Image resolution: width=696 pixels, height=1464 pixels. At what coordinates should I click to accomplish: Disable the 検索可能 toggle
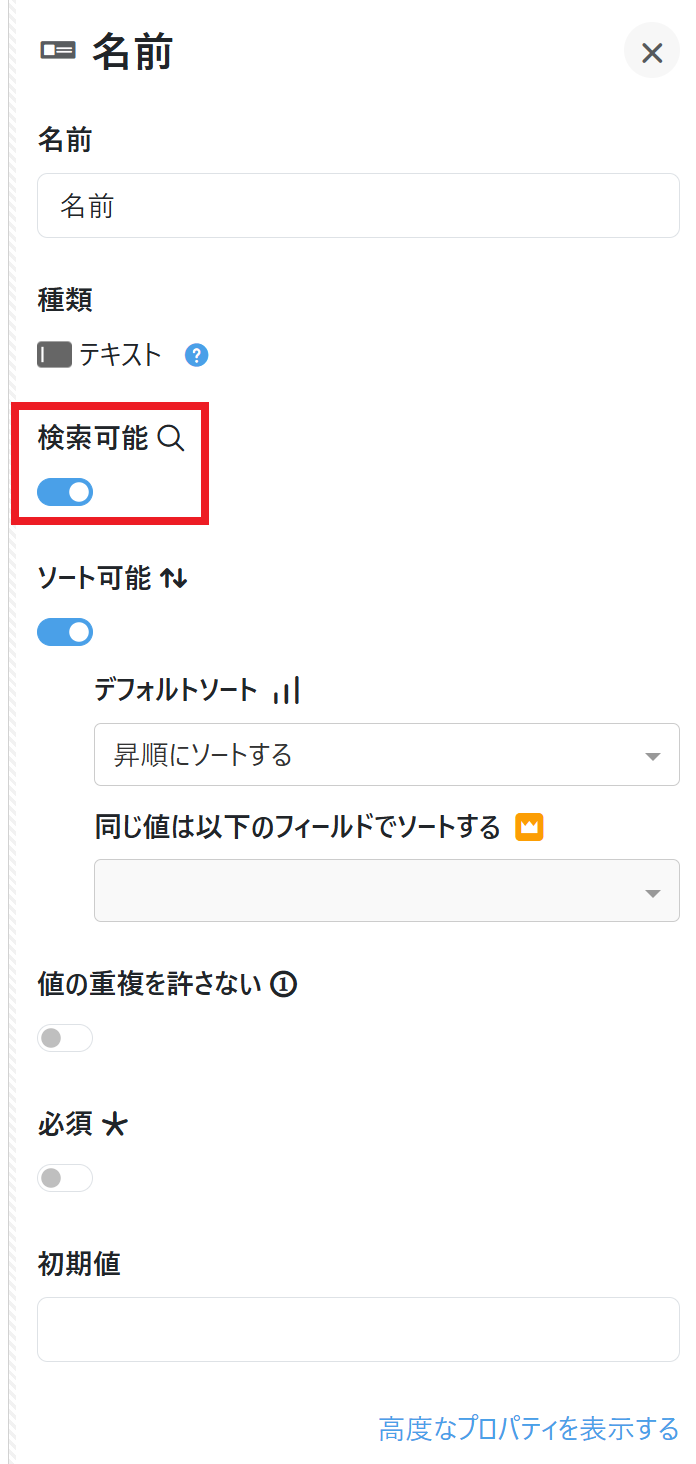pos(65,492)
